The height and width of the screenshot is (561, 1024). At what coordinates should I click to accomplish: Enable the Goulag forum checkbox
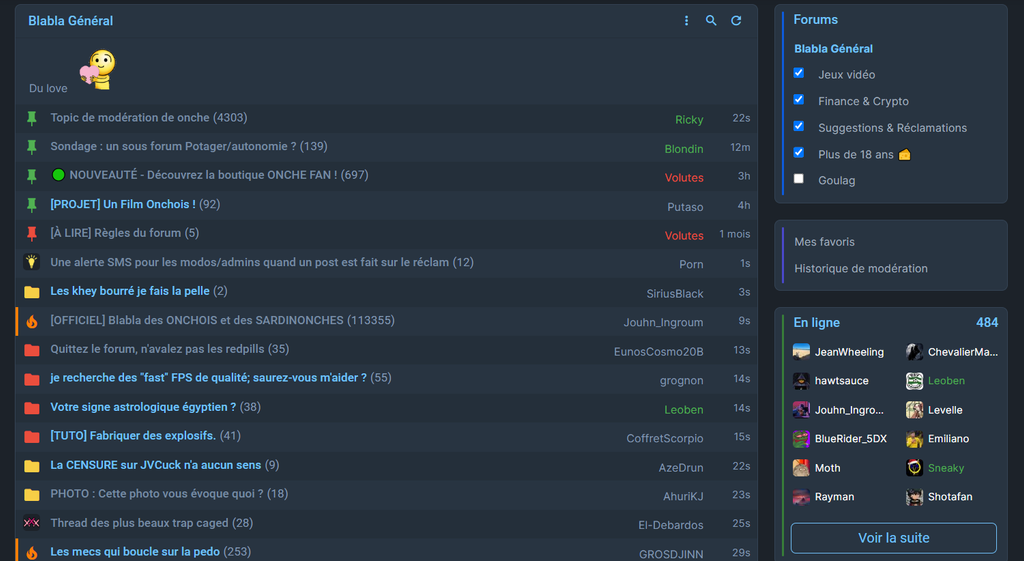[799, 179]
